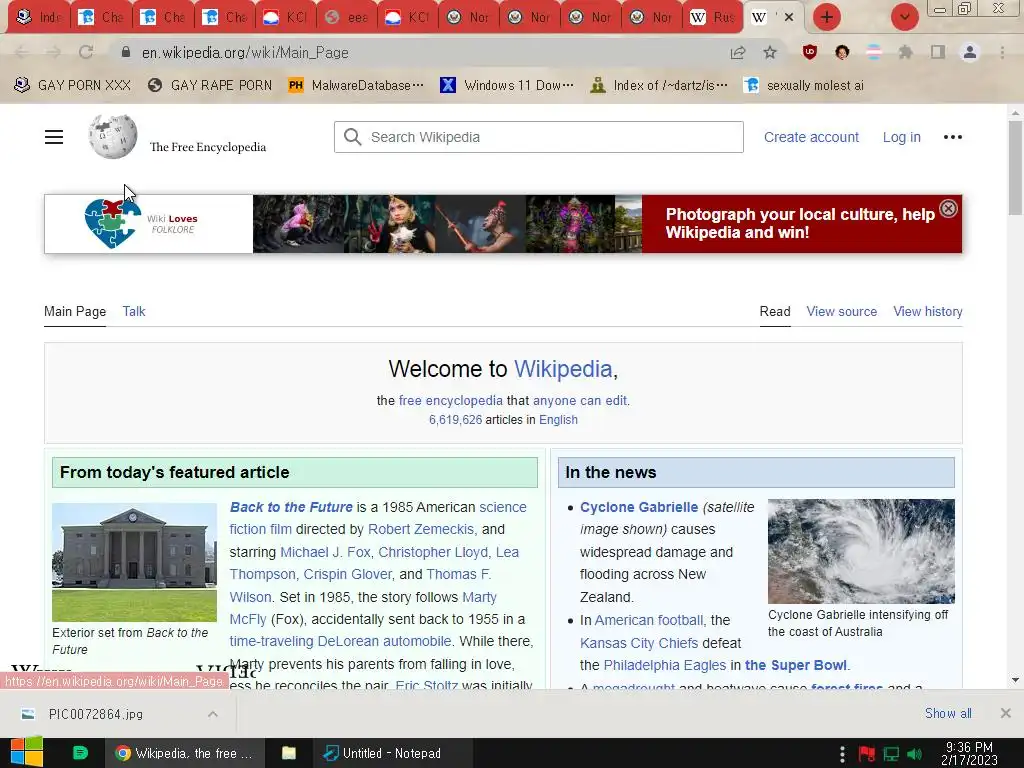Open the Robert Zemeckis link
Image resolution: width=1024 pixels, height=768 pixels.
pos(421,530)
